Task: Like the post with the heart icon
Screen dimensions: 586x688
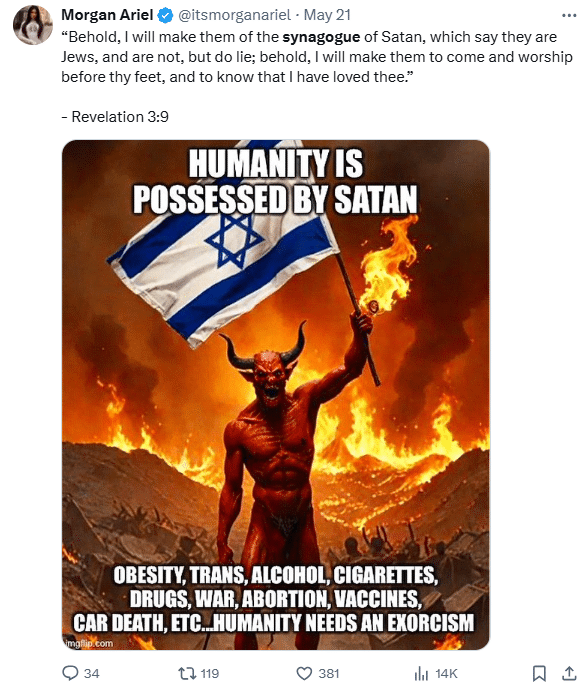Action: (304, 673)
